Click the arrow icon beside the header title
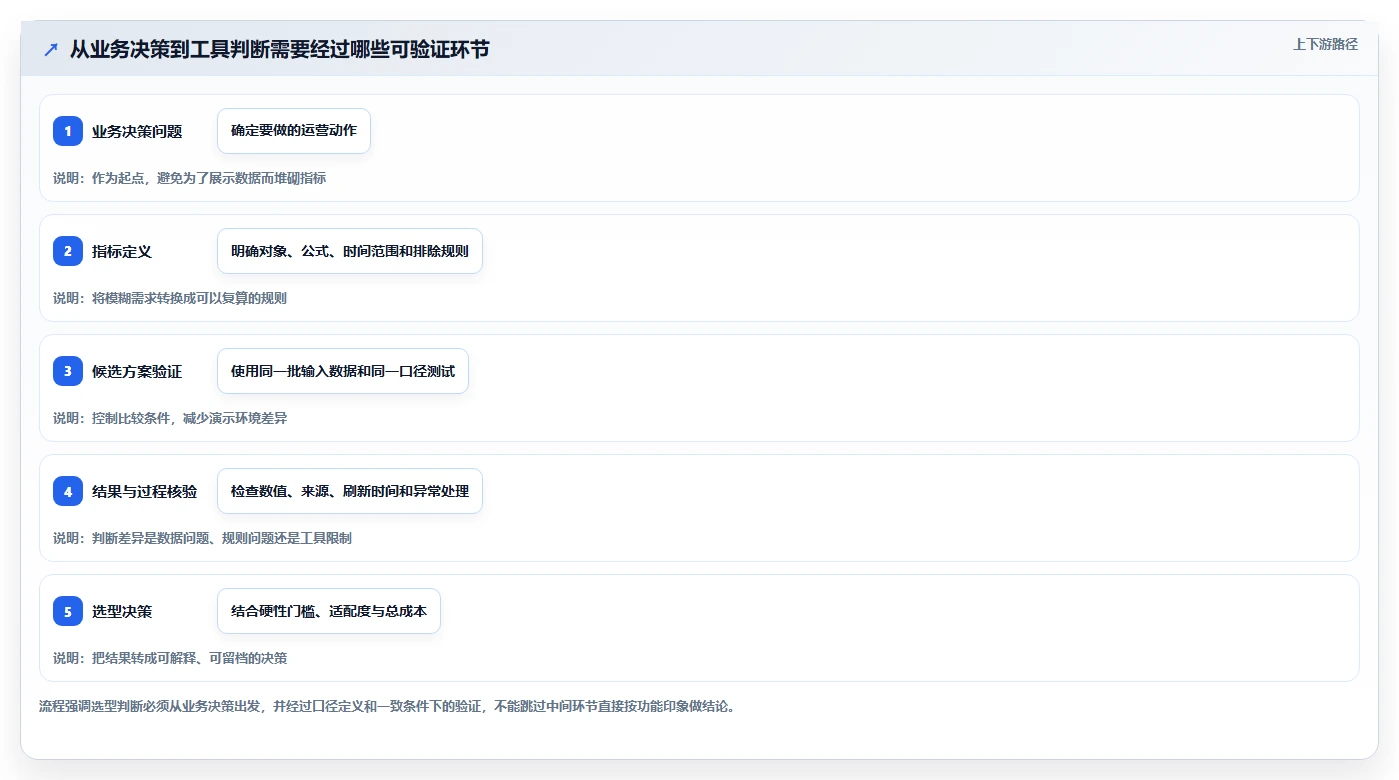Image resolution: width=1399 pixels, height=780 pixels. (51, 49)
